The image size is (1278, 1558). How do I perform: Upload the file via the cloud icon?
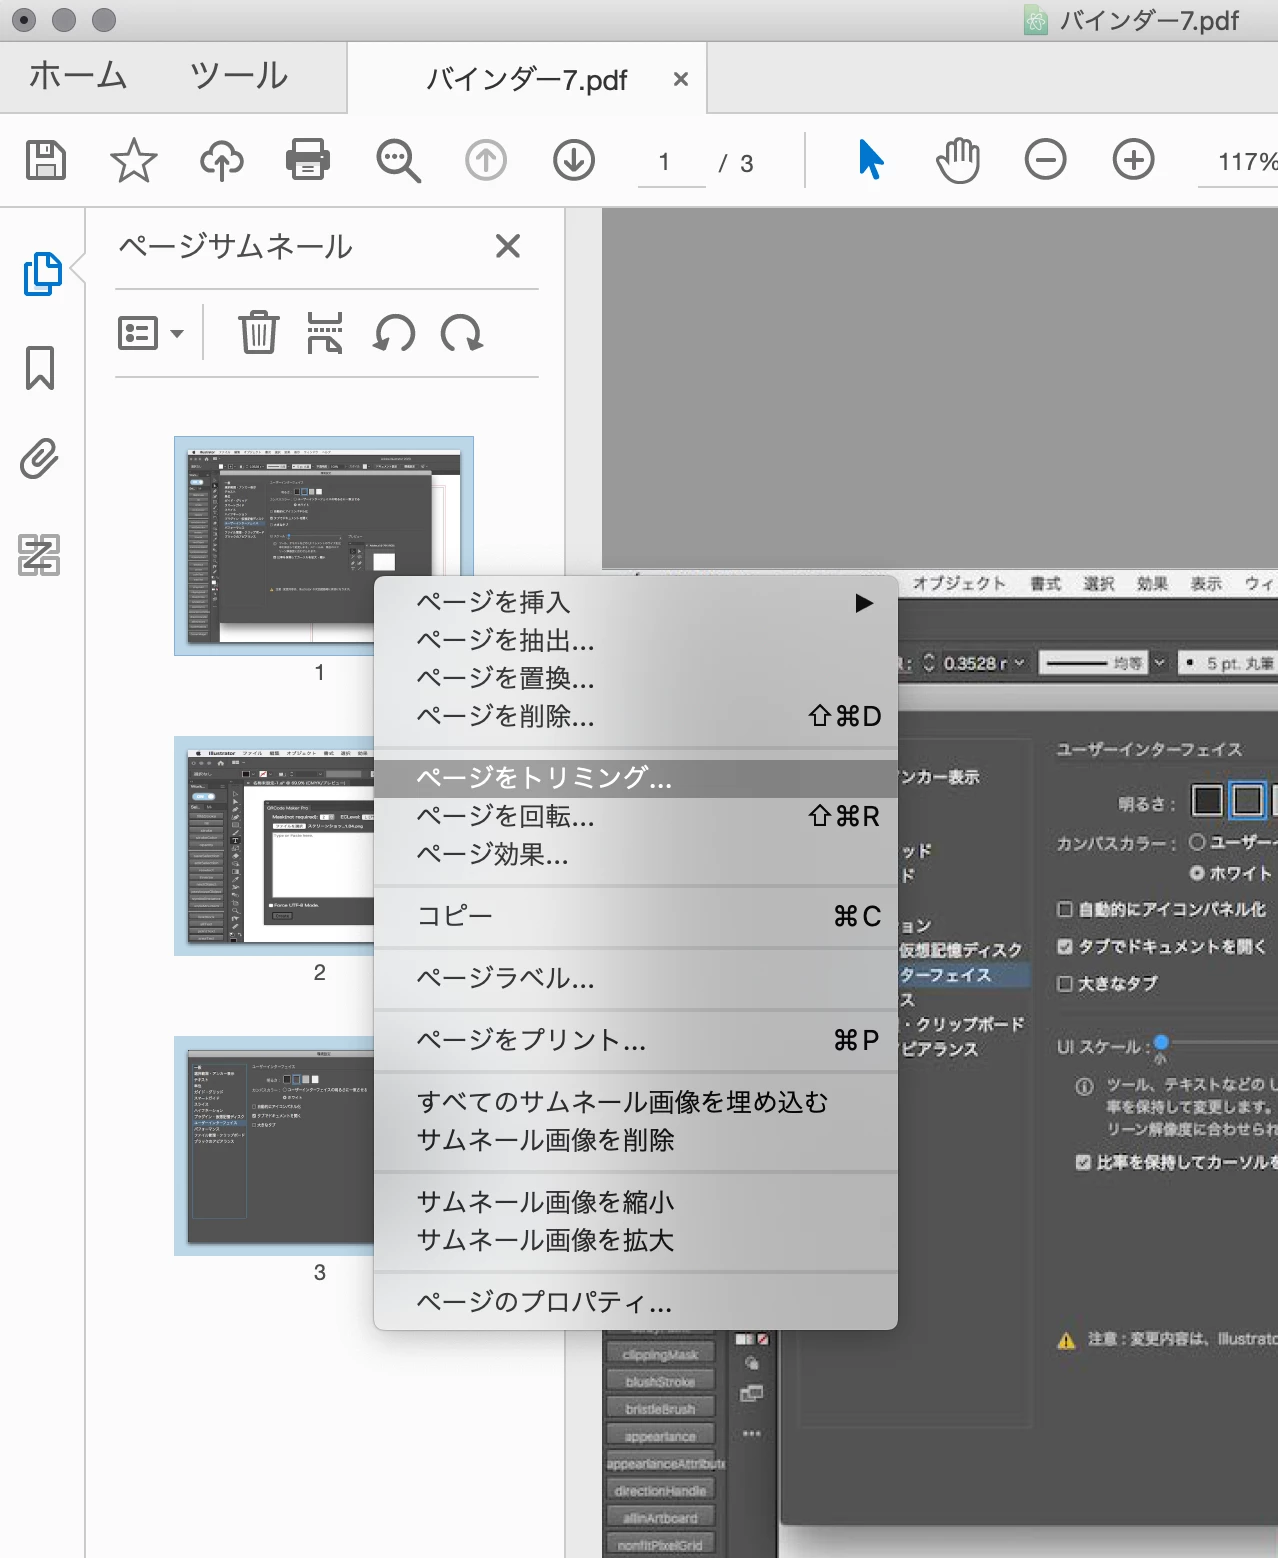tap(221, 160)
